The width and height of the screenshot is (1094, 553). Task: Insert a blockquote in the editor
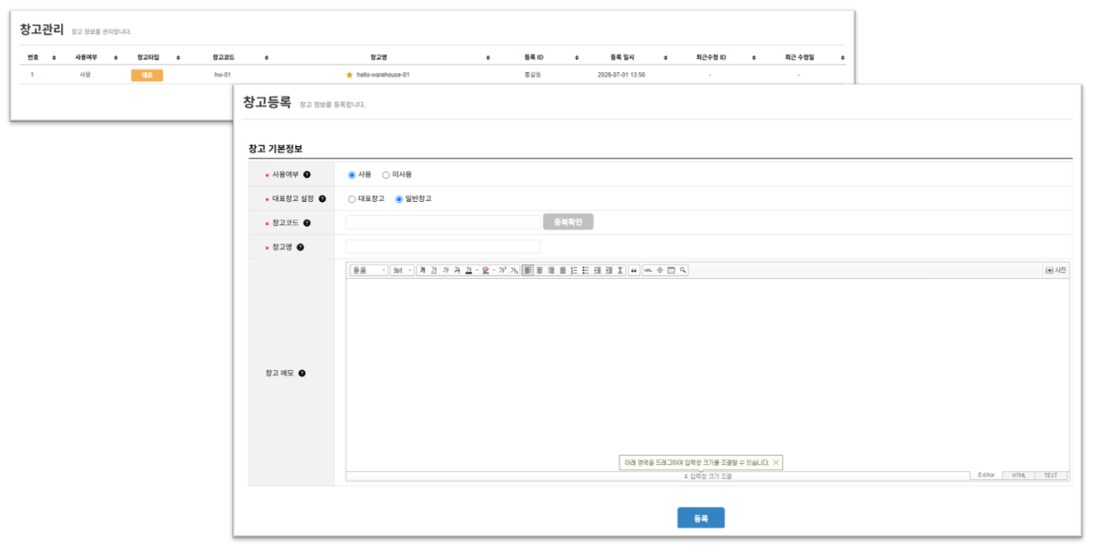point(634,271)
